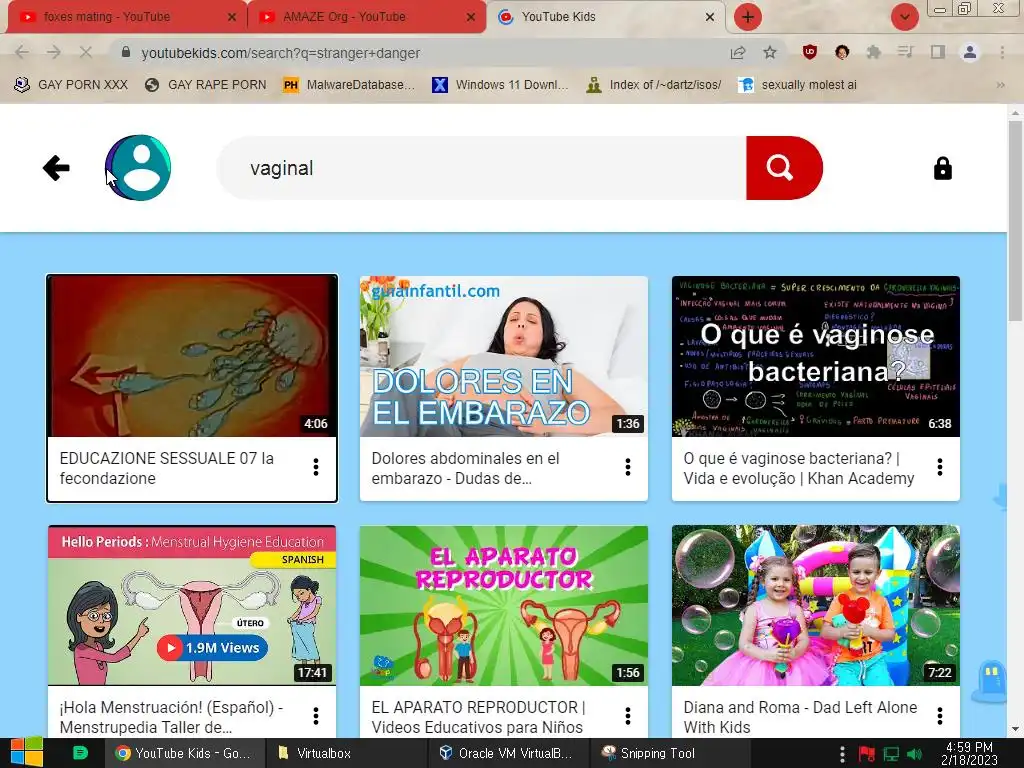The width and height of the screenshot is (1024, 768).
Task: Open tab search dropdown arrow
Action: click(x=904, y=17)
